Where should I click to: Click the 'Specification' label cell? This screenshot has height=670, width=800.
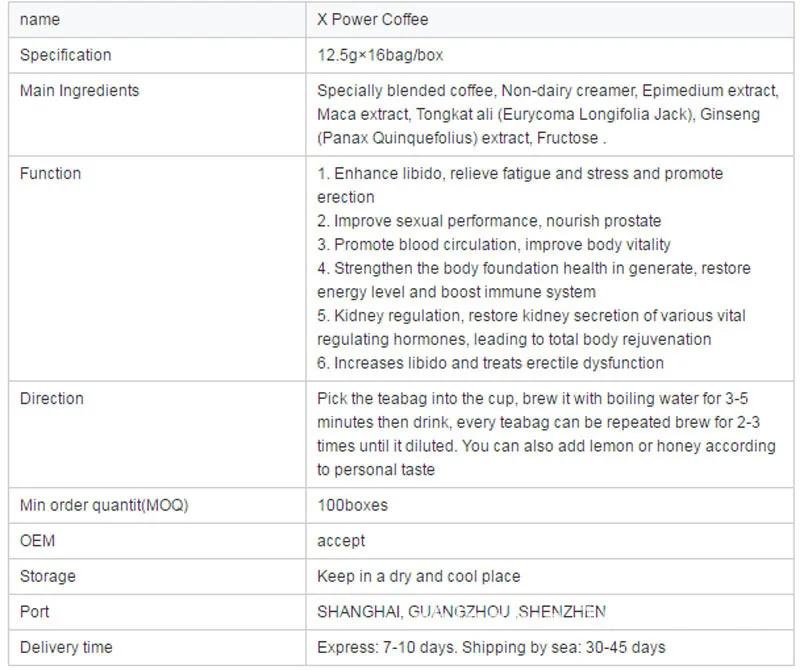pyautogui.click(x=66, y=55)
